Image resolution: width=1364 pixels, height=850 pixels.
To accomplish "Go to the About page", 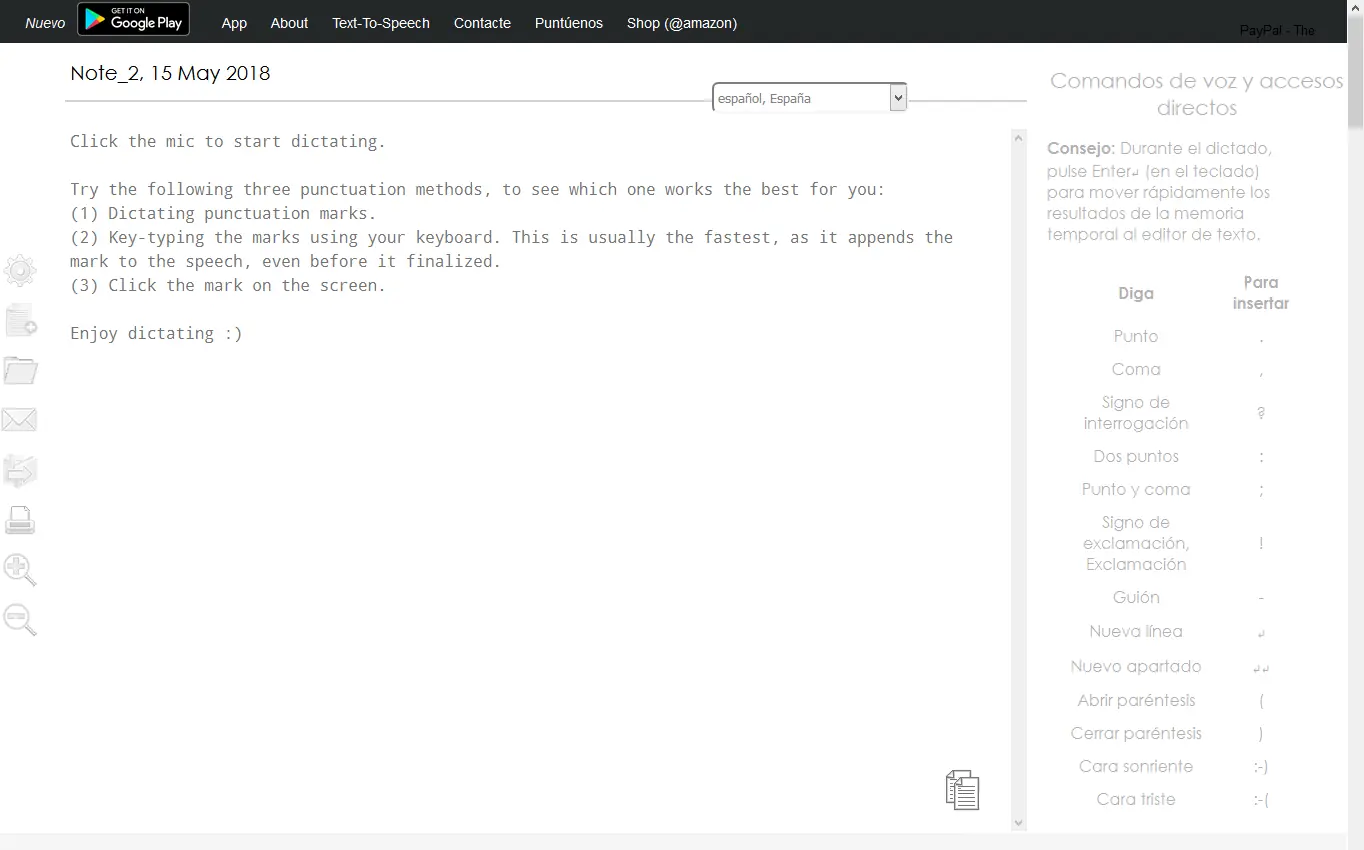I will click(289, 23).
